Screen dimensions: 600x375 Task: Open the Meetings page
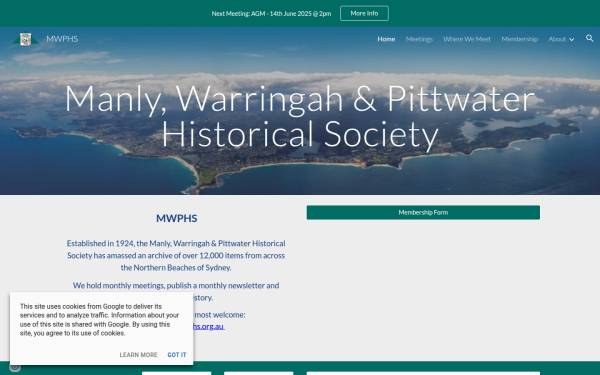click(x=419, y=39)
